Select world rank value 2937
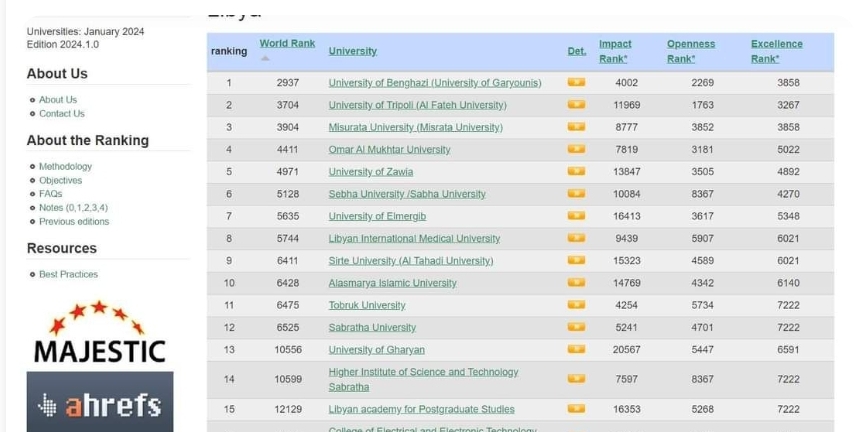 288,83
